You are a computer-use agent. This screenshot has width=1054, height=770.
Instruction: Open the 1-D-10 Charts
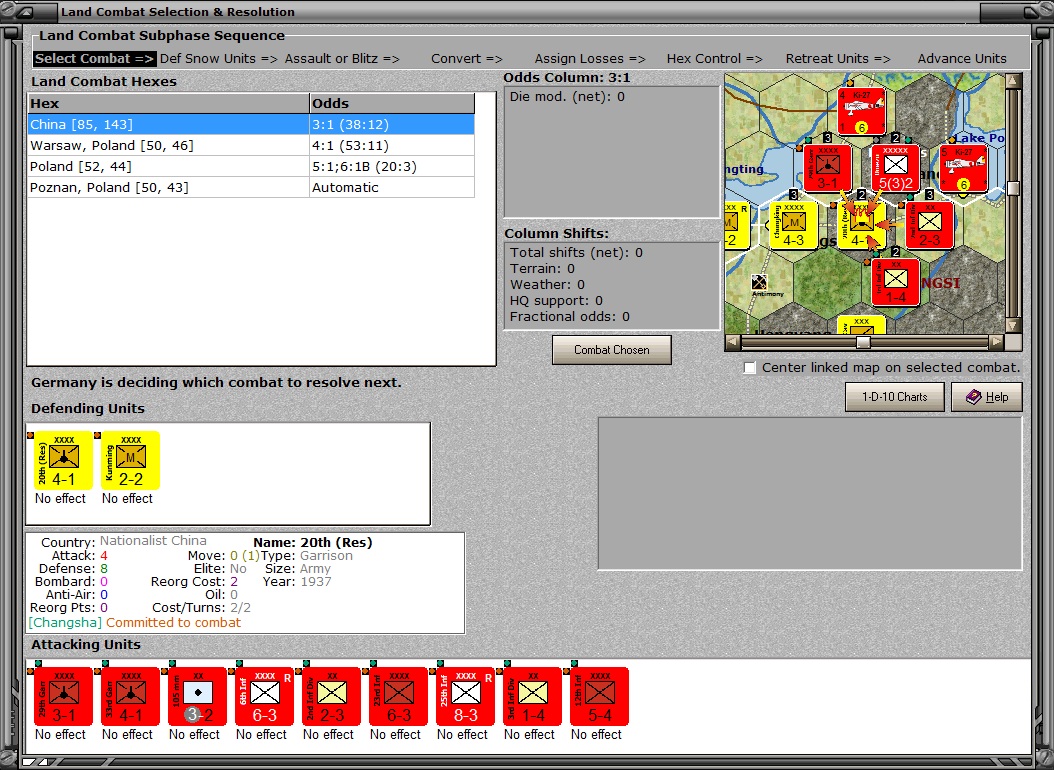tap(895, 397)
